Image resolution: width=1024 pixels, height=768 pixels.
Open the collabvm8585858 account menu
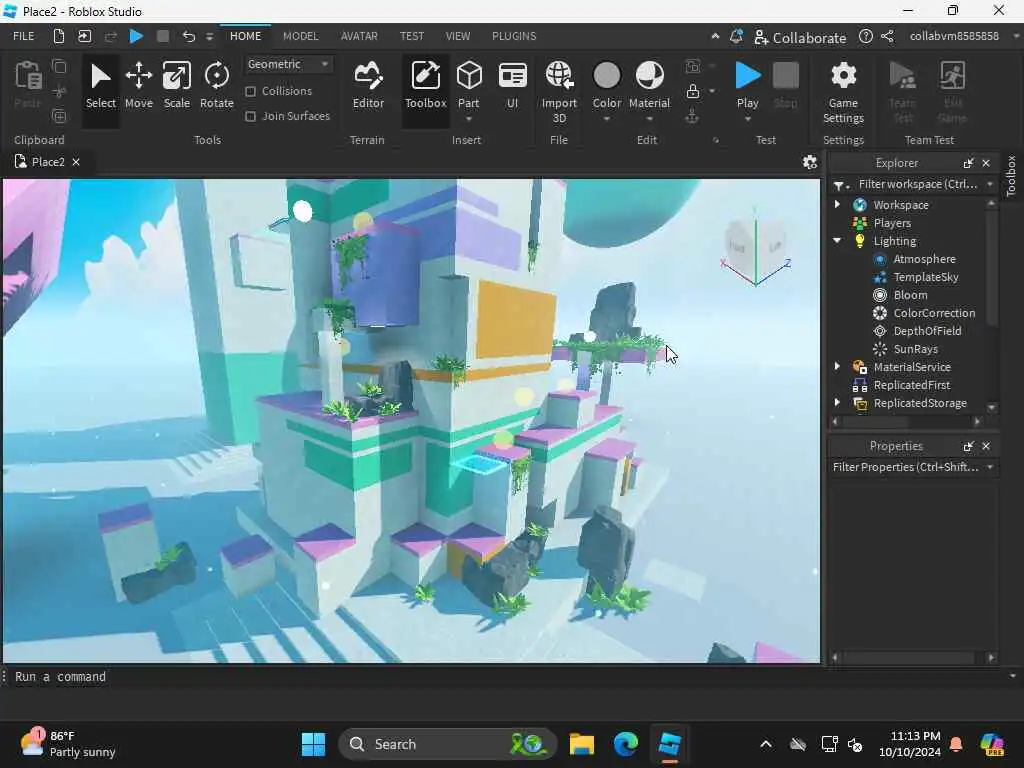point(954,37)
